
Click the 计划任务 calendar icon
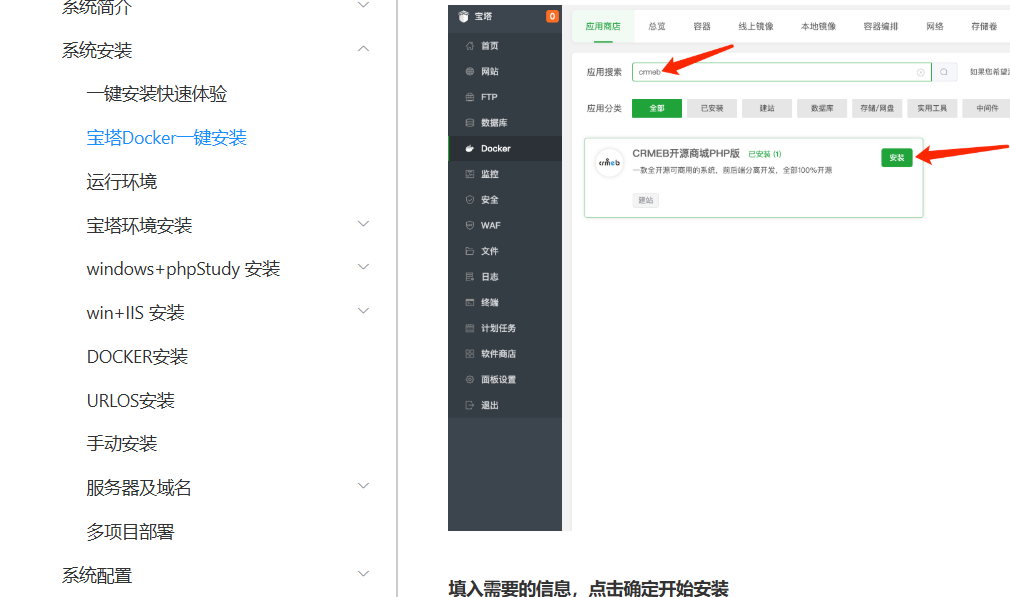point(470,328)
